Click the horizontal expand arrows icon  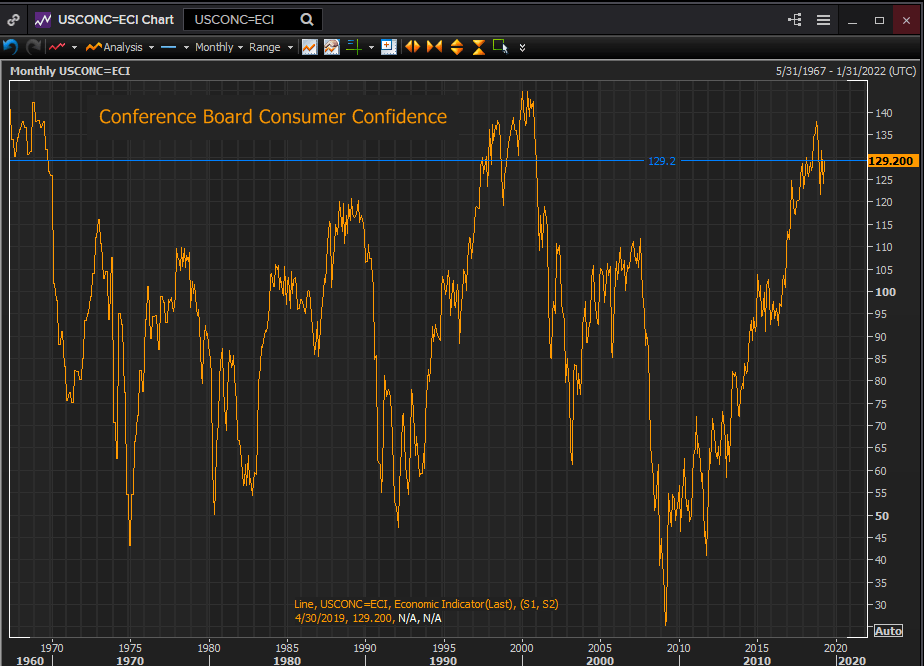412,47
